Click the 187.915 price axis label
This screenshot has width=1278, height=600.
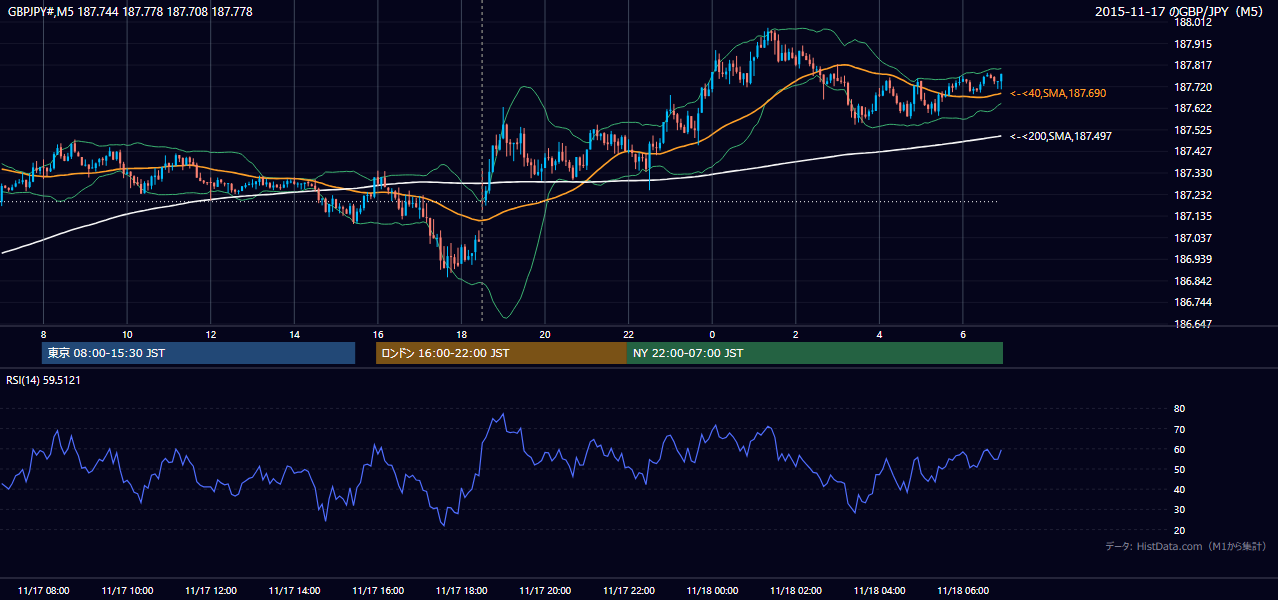coord(1193,44)
